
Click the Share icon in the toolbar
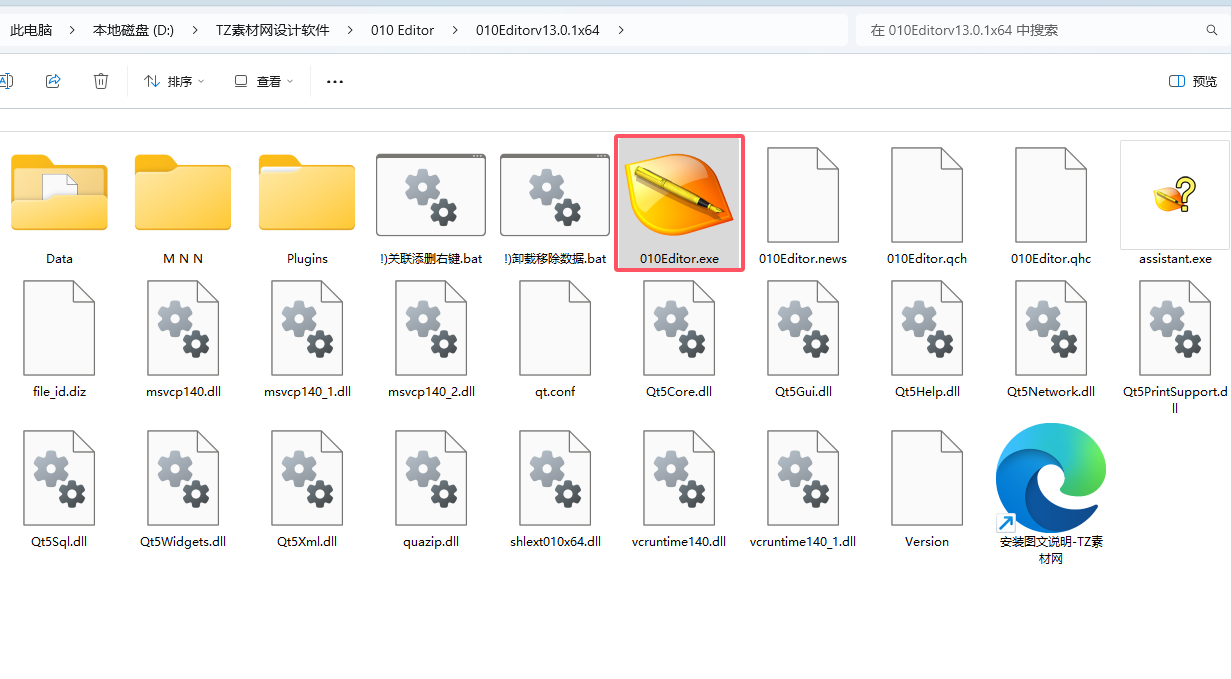(x=54, y=81)
